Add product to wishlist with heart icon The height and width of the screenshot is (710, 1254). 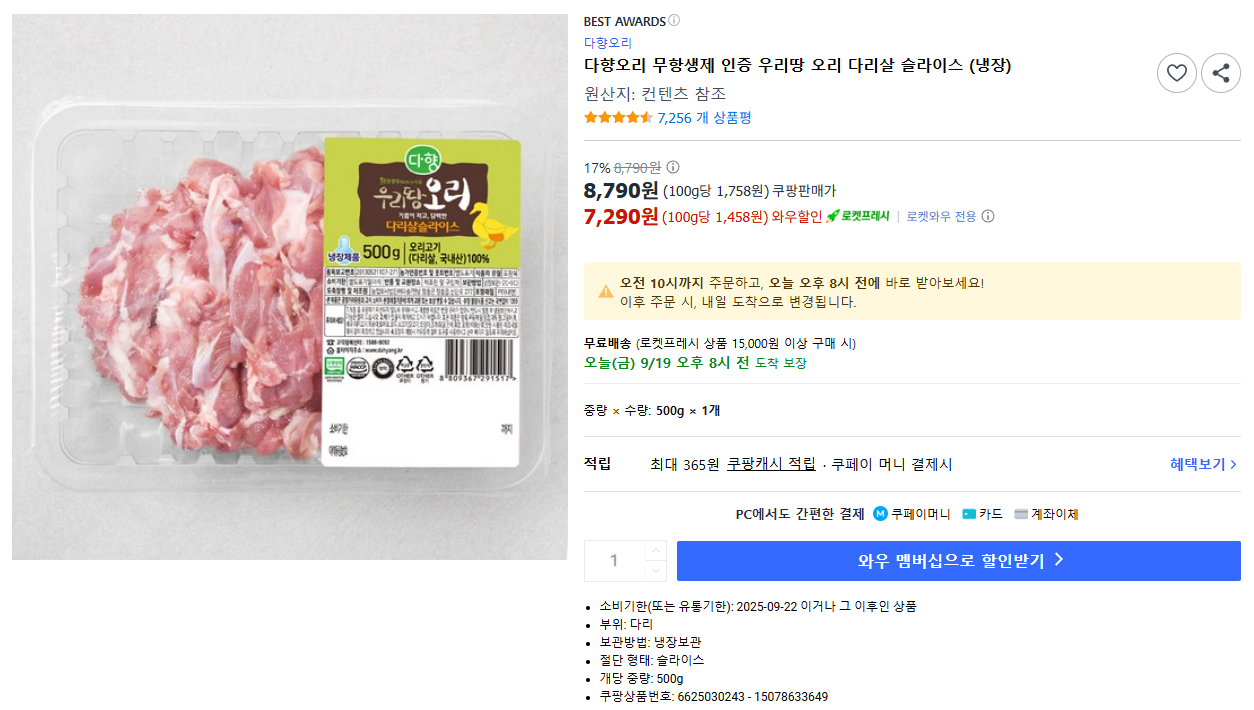[1176, 73]
